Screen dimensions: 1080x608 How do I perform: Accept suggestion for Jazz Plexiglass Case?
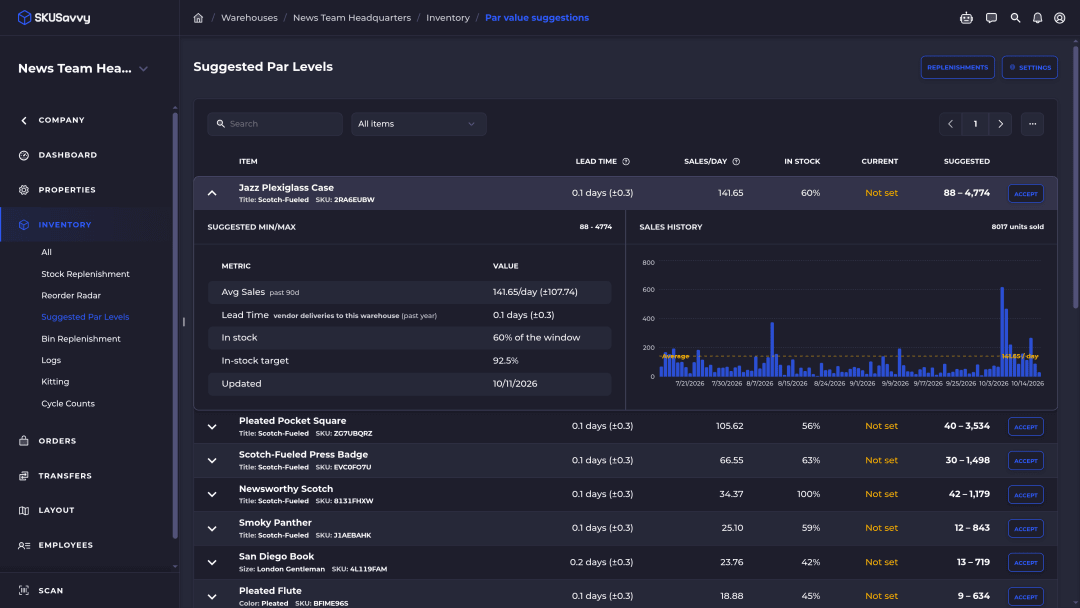point(1026,193)
